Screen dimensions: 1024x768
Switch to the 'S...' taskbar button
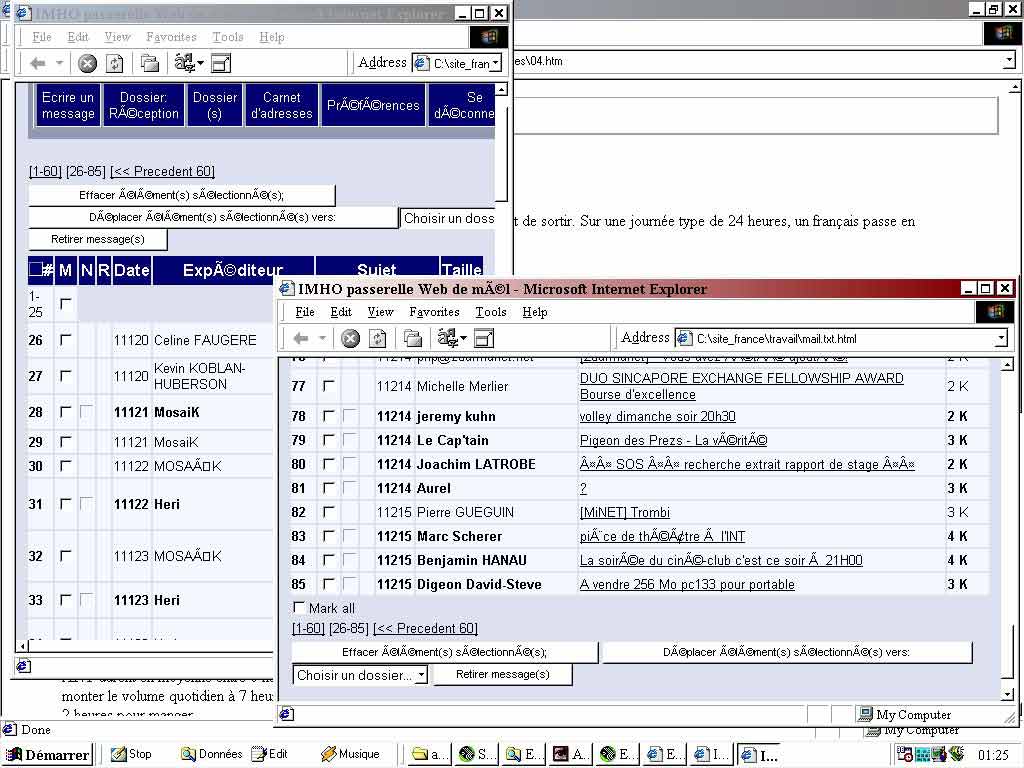pos(475,754)
